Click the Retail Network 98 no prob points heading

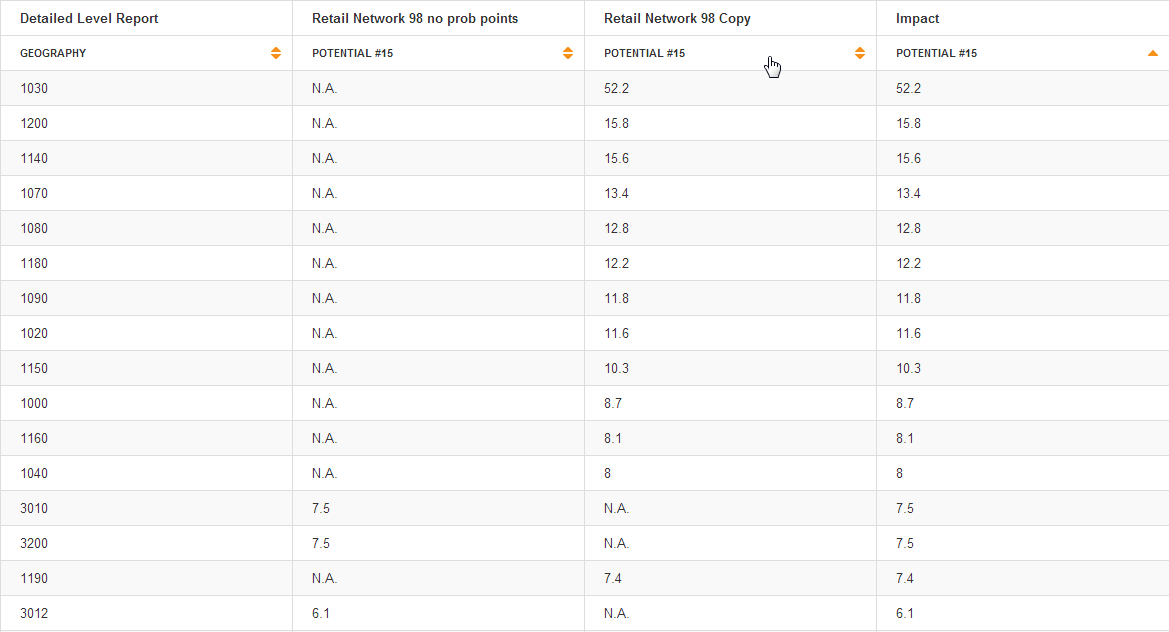click(x=415, y=19)
